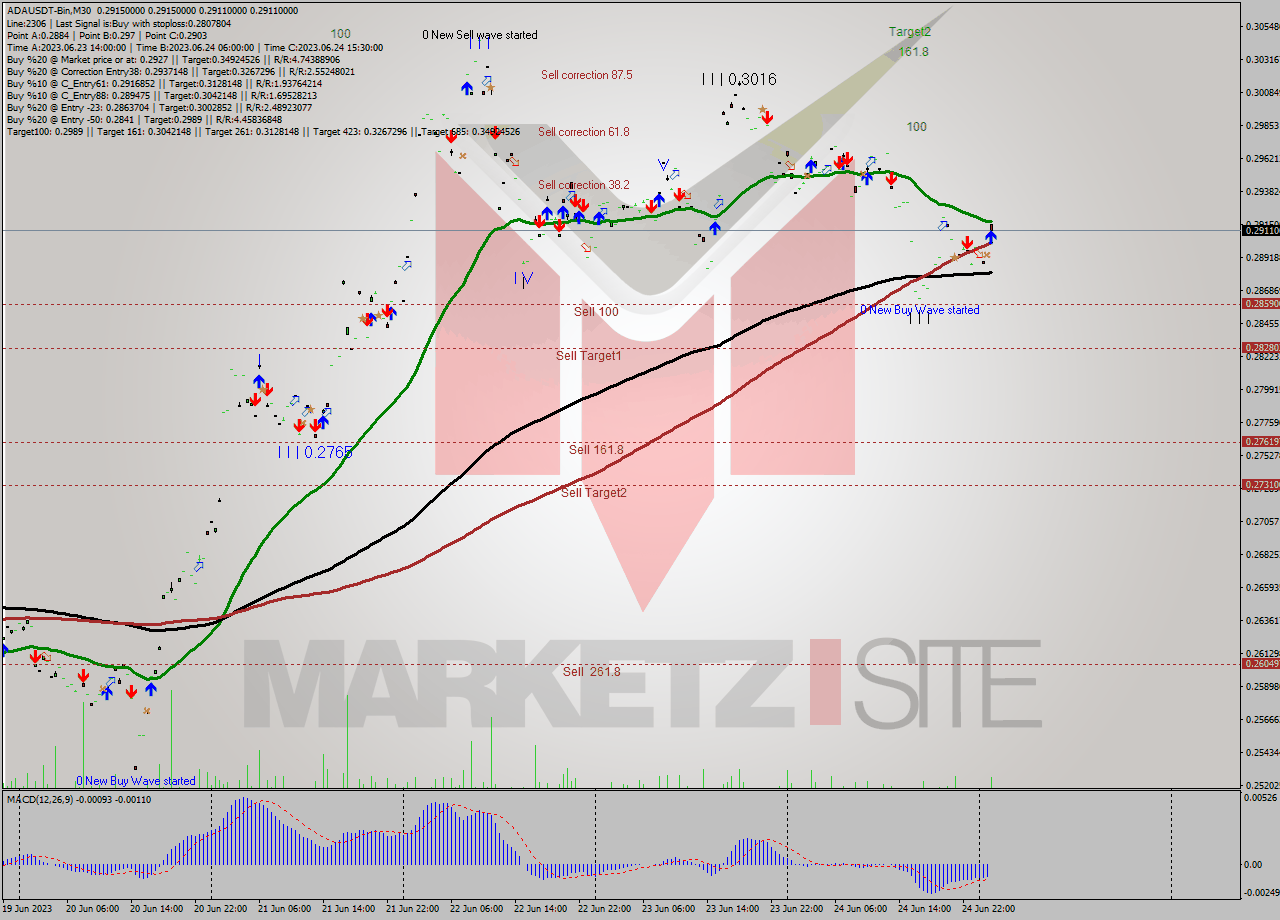Click the 0.26593 price axis value

1262,588
